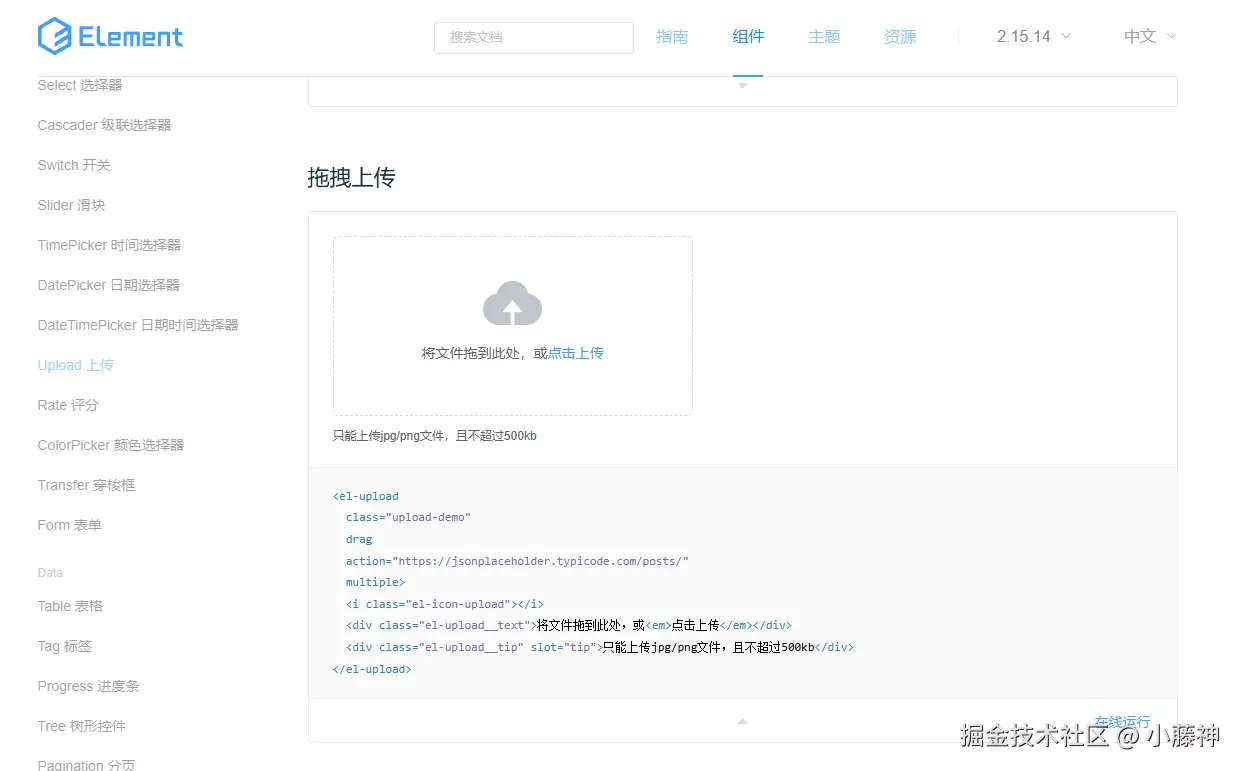Click the 只能上传jpg/png文件 tip text
Screen dimensions: 1242x771
[x=435, y=436]
